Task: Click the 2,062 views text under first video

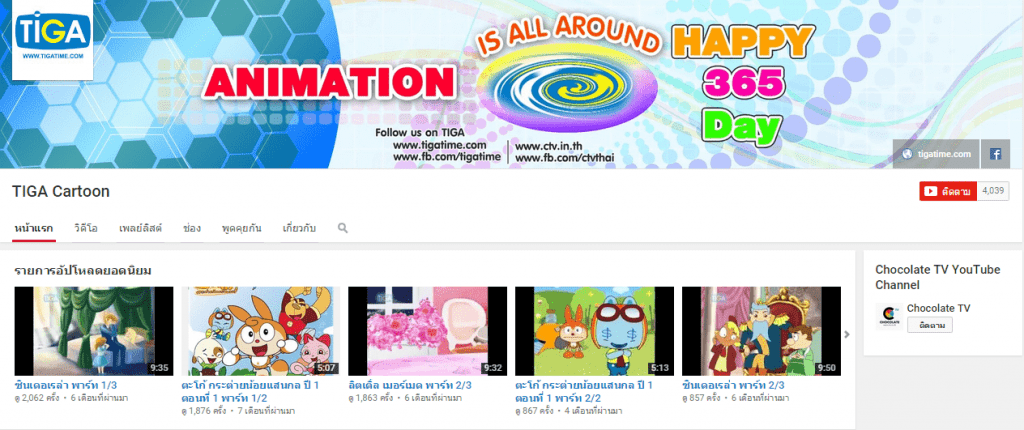Action: pos(39,397)
